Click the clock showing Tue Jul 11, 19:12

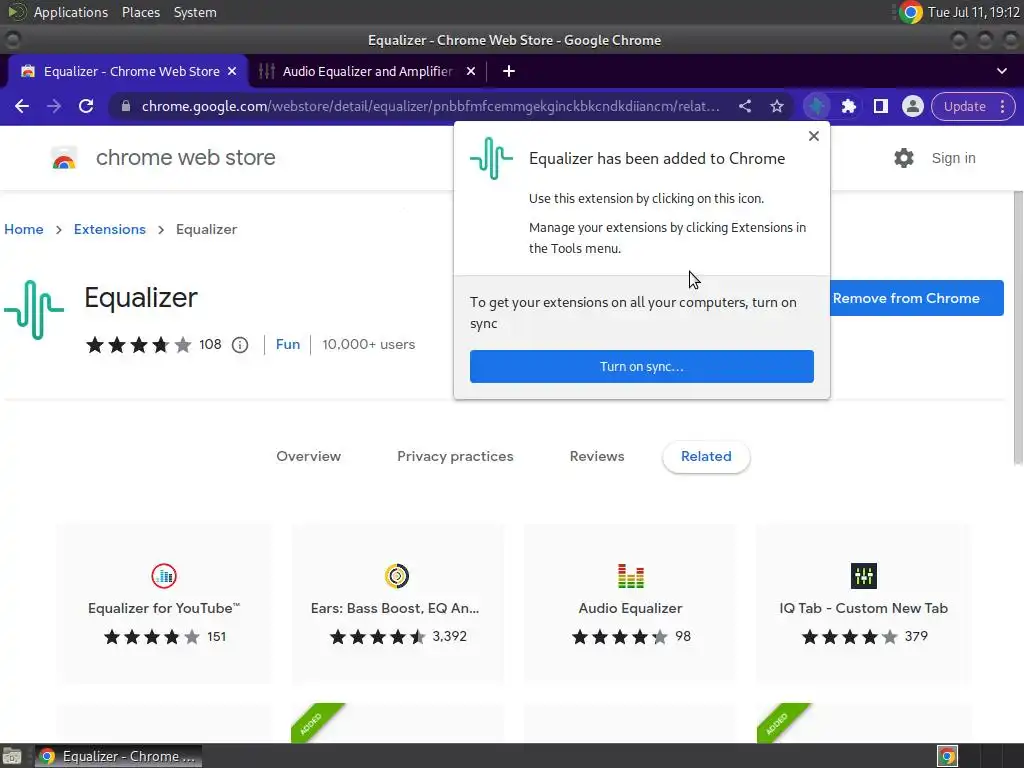coord(973,12)
